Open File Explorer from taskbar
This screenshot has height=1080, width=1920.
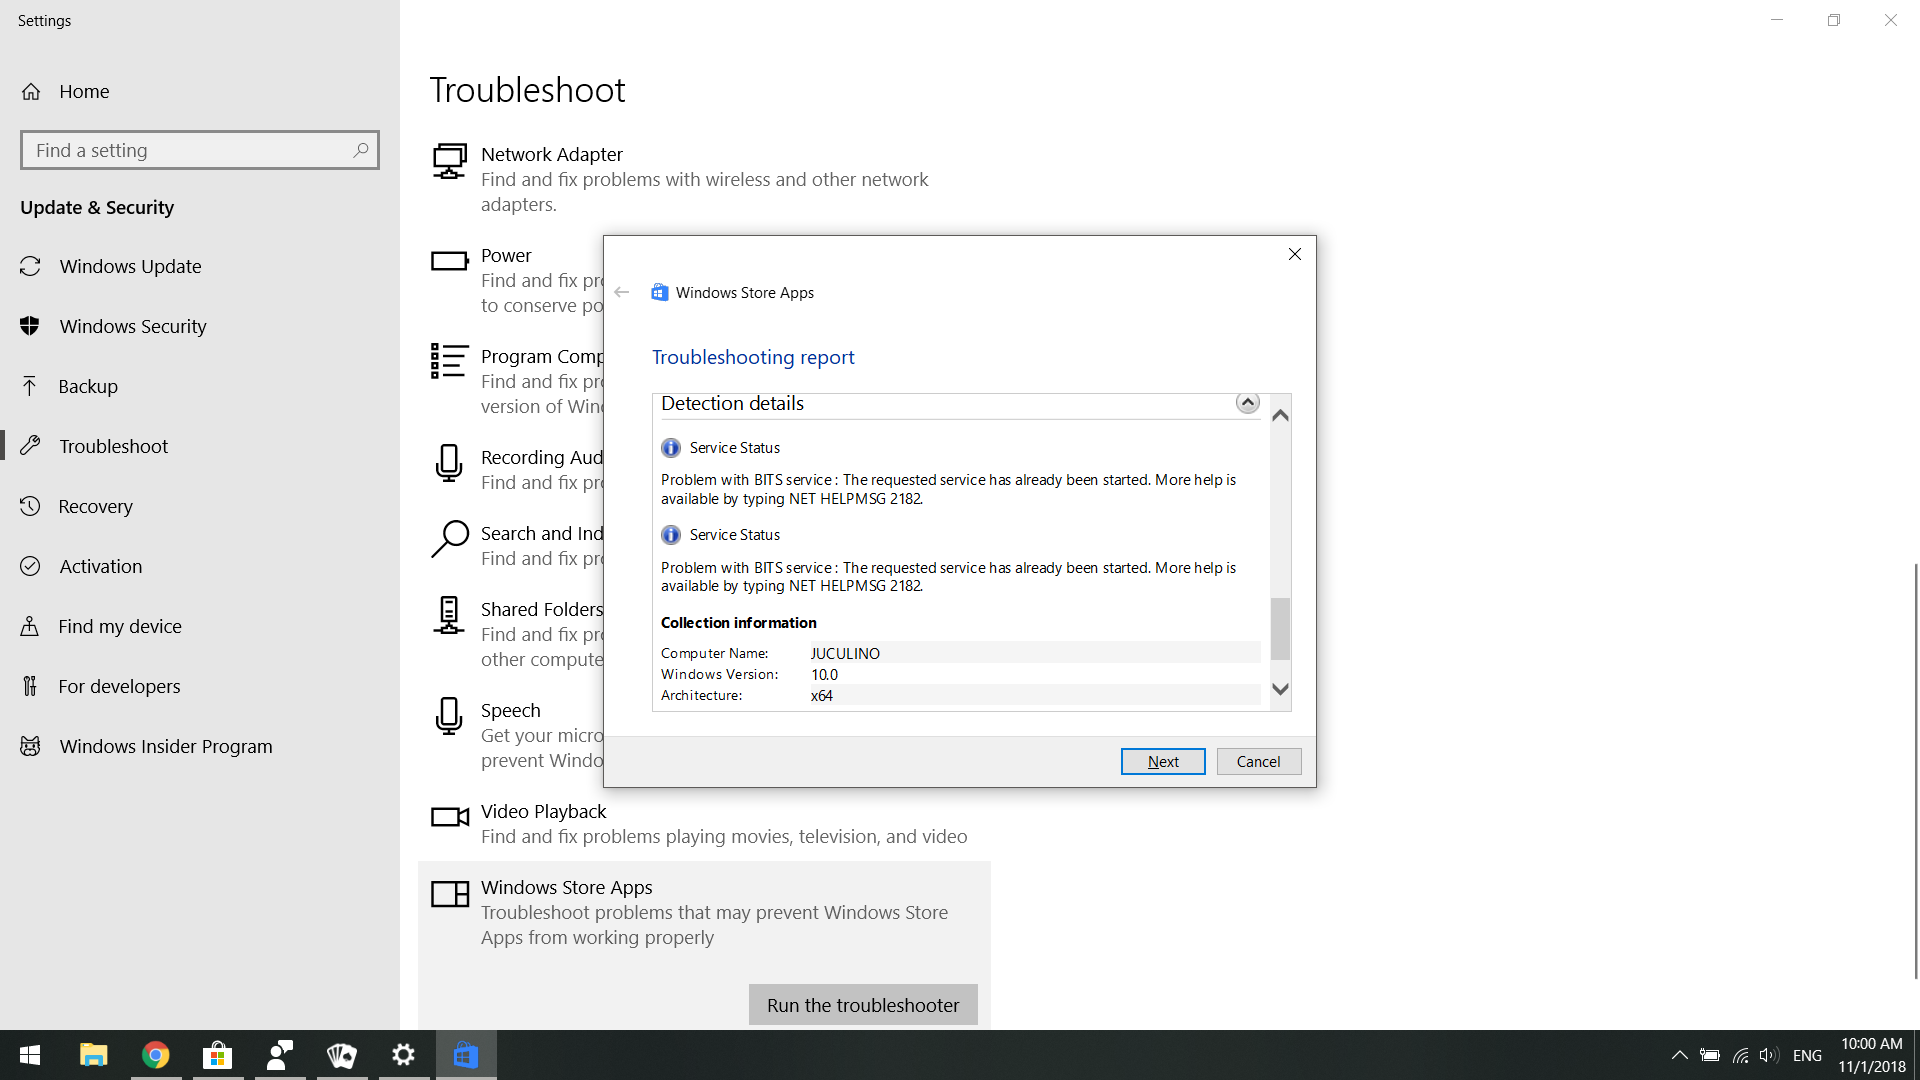tap(93, 1055)
